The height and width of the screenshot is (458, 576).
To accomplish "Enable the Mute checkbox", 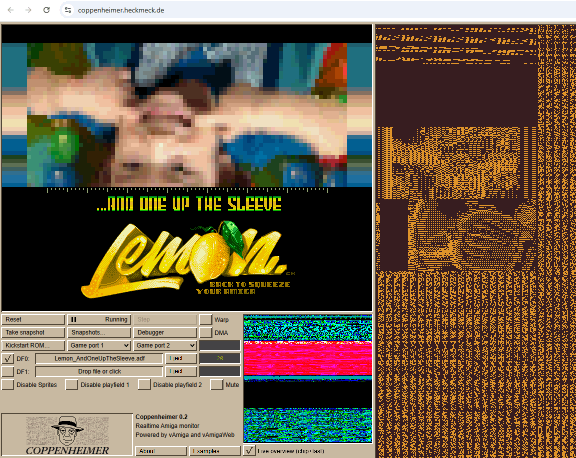I will pos(217,385).
